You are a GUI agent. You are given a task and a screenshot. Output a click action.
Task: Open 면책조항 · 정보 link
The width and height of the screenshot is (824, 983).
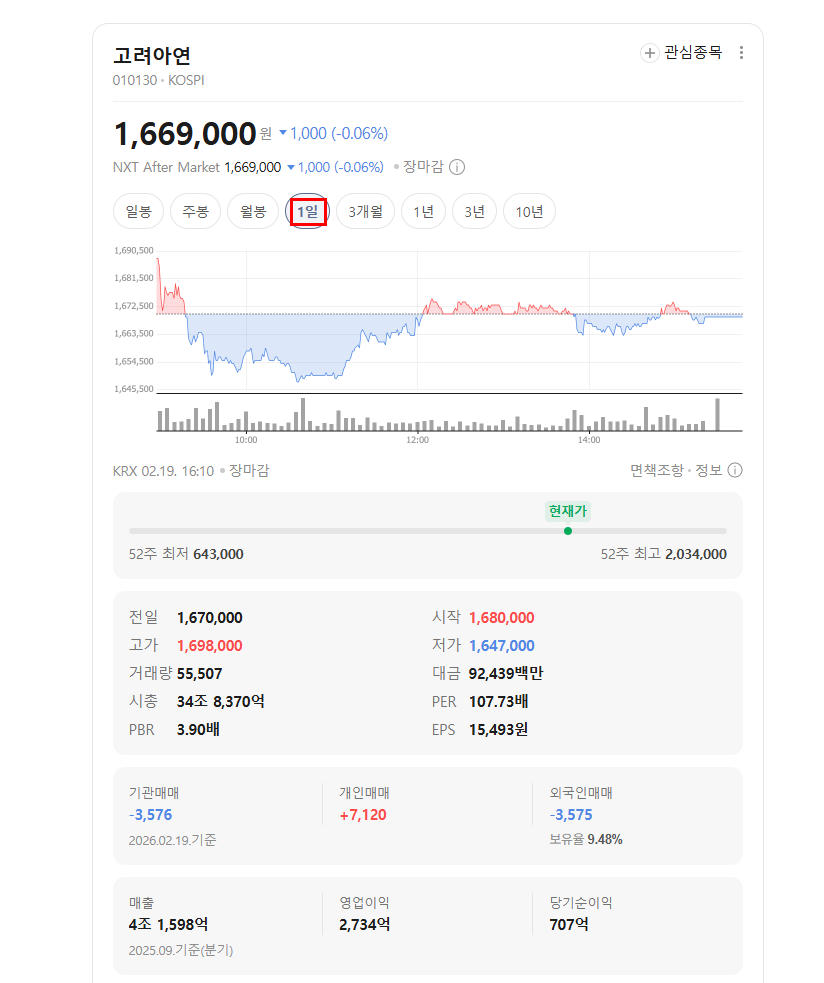coord(676,470)
